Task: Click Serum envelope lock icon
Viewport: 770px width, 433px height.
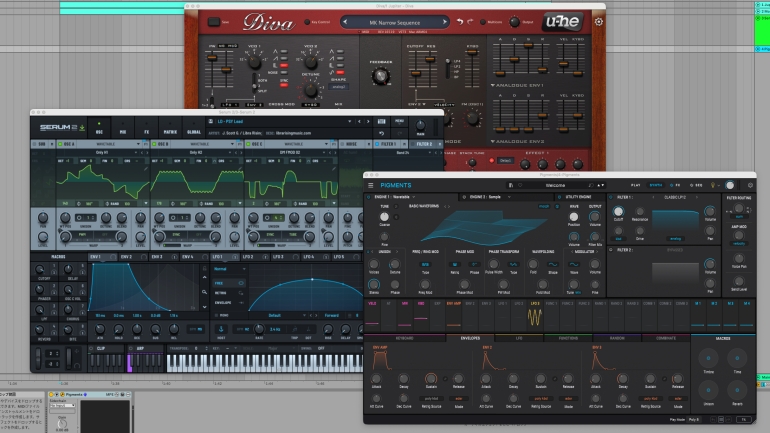Action: [x=204, y=269]
